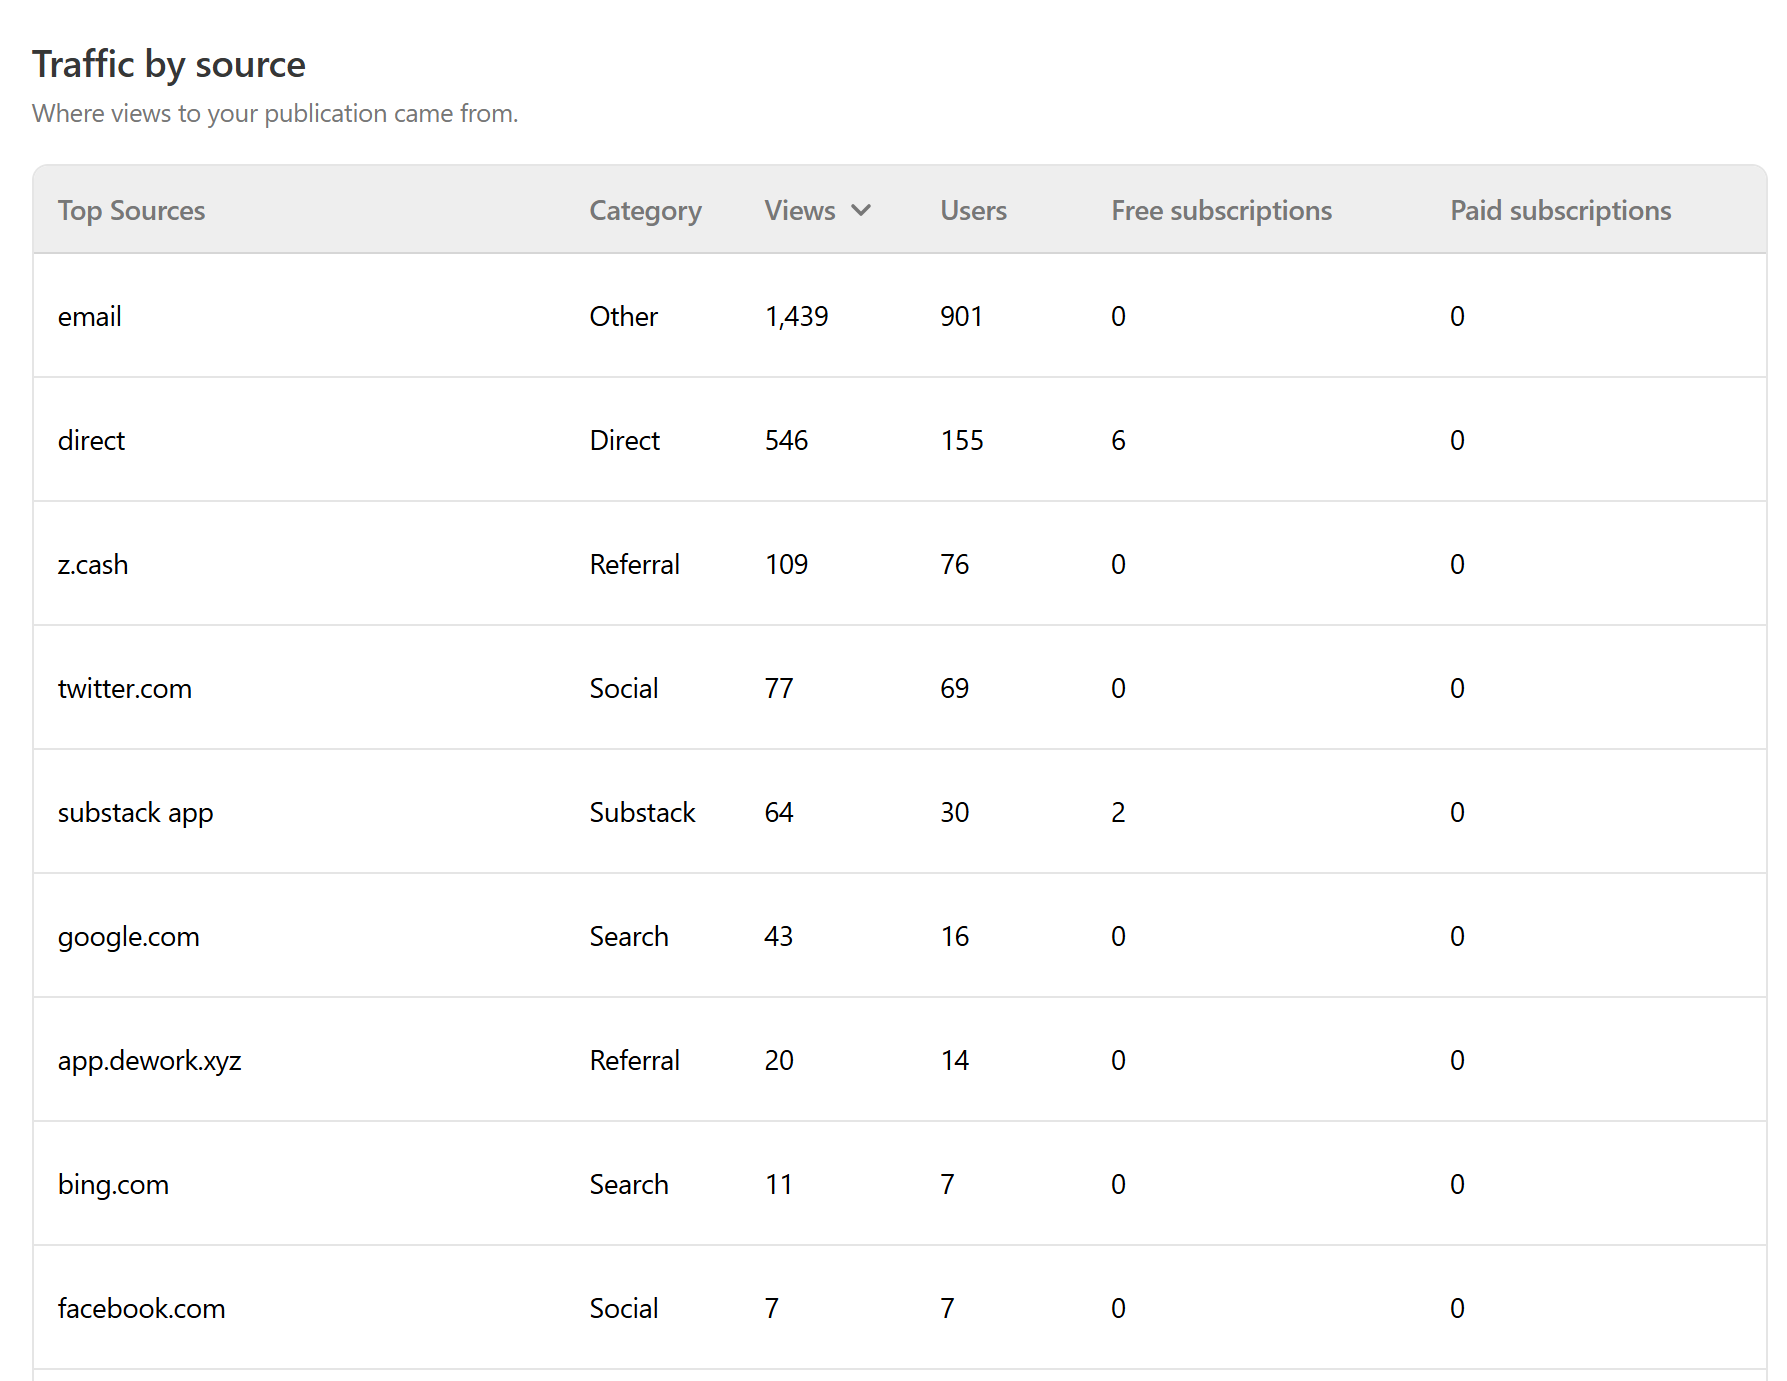Click the Referral category for z.cash
This screenshot has height=1381, width=1787.
(634, 564)
